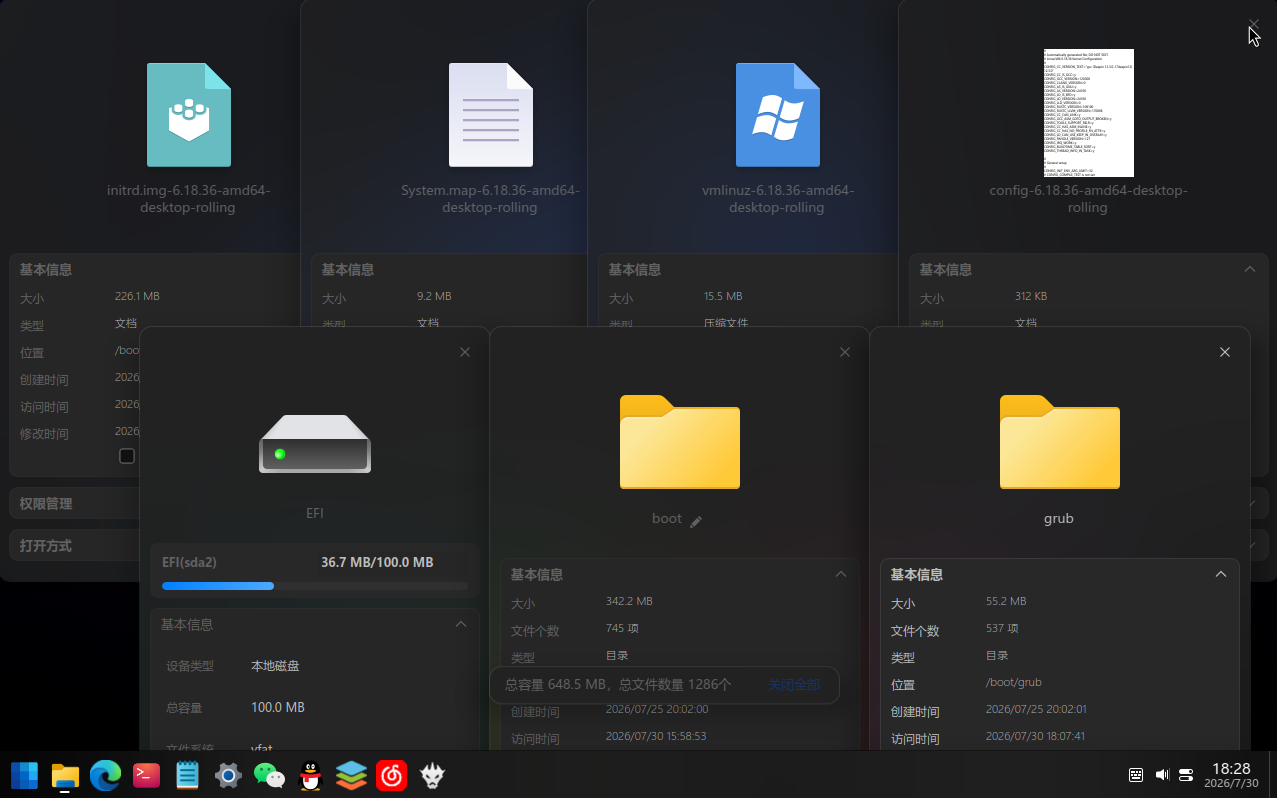
Task: Collapse 基本信息 in the boot properties window
Action: coord(841,574)
